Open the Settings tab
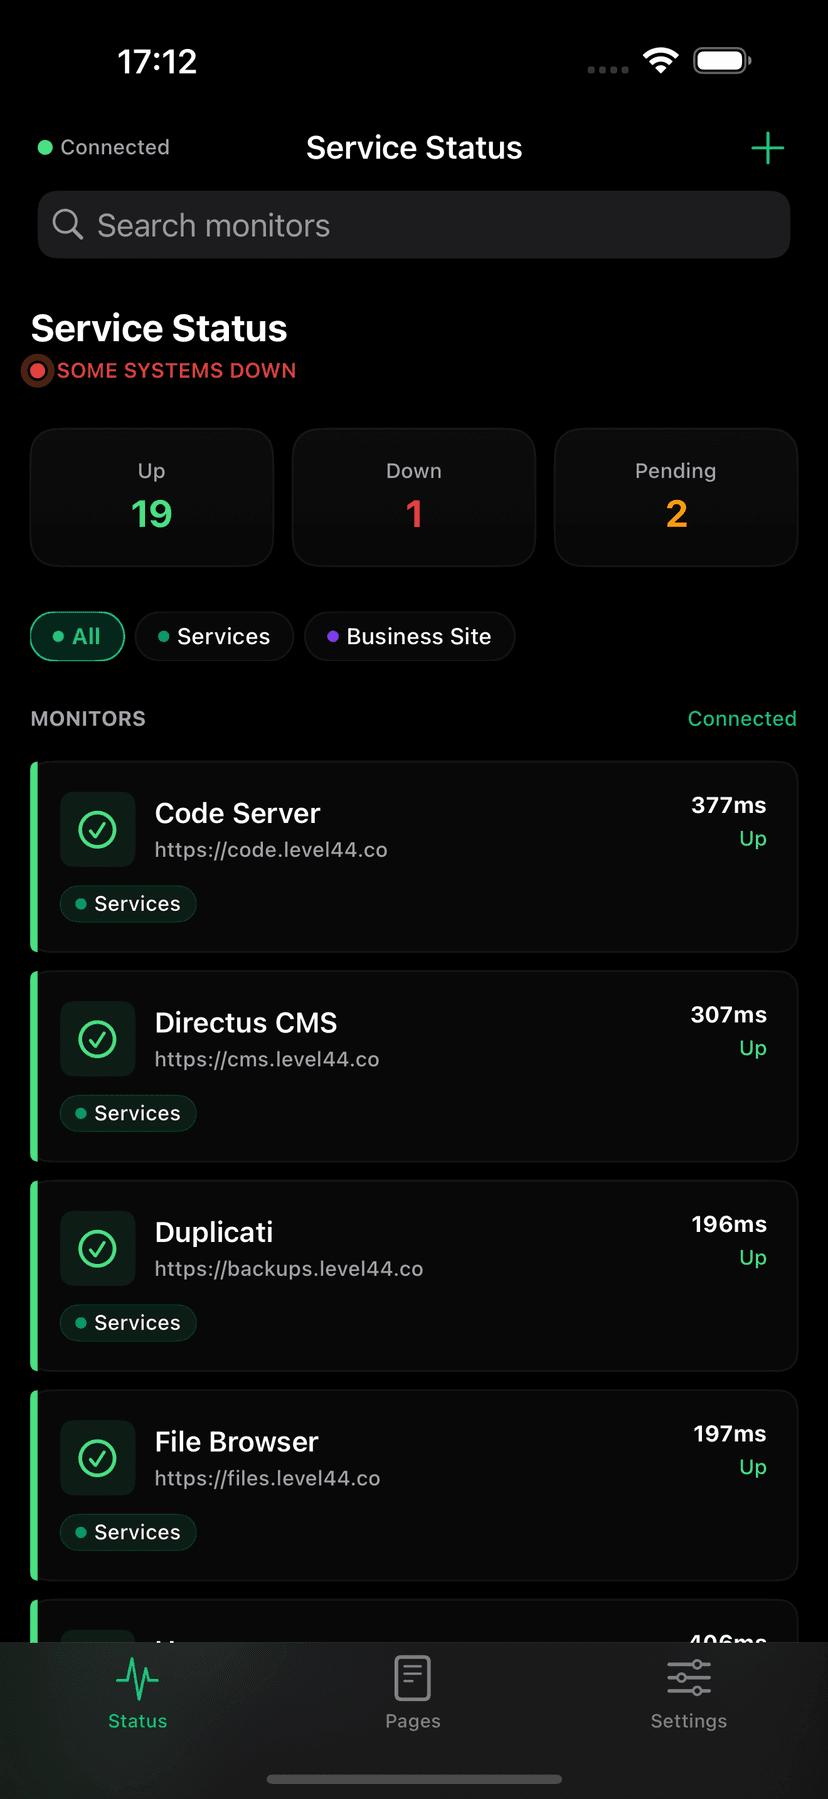828x1799 pixels. (x=689, y=1694)
